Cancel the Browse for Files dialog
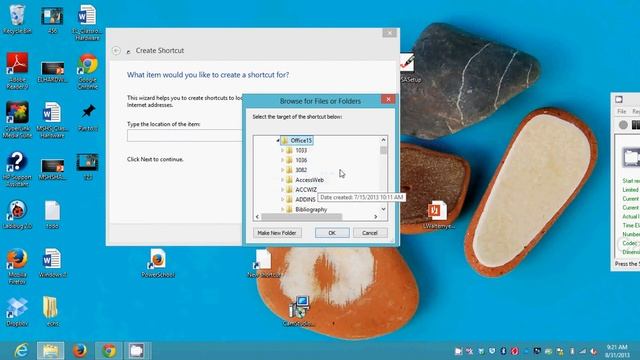Screen dimensions: 640x360 369,233
